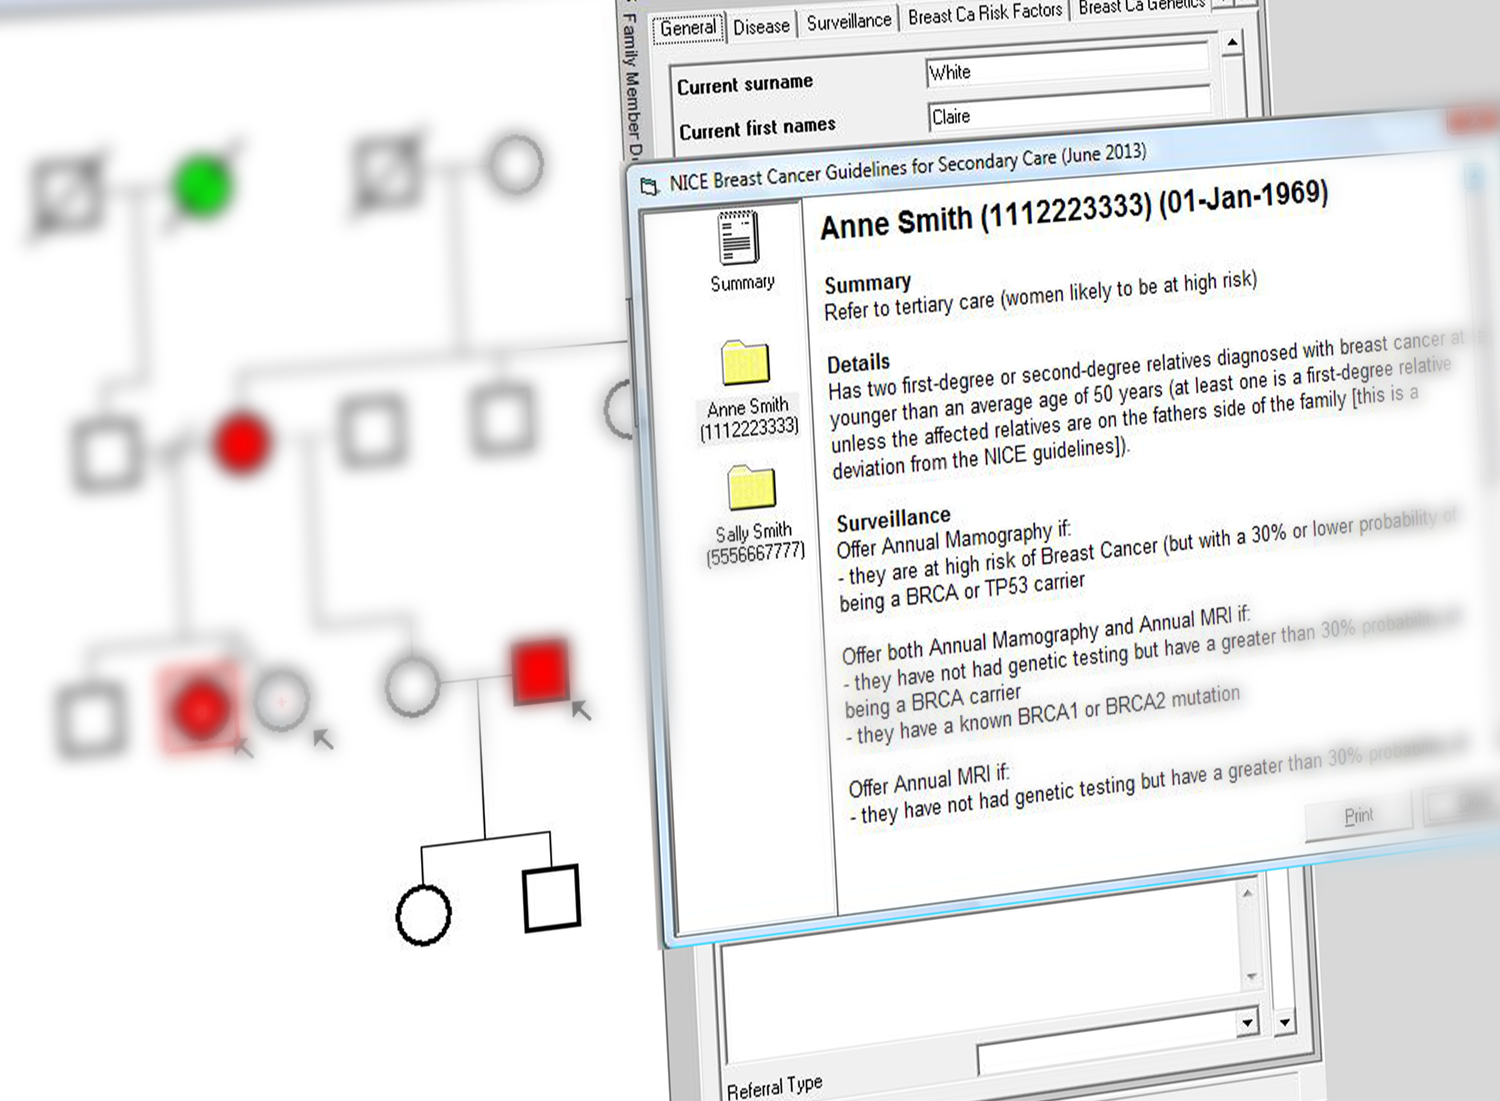This screenshot has height=1101, width=1500.
Task: Expand the combo box above Referral Type
Action: 1247,1022
